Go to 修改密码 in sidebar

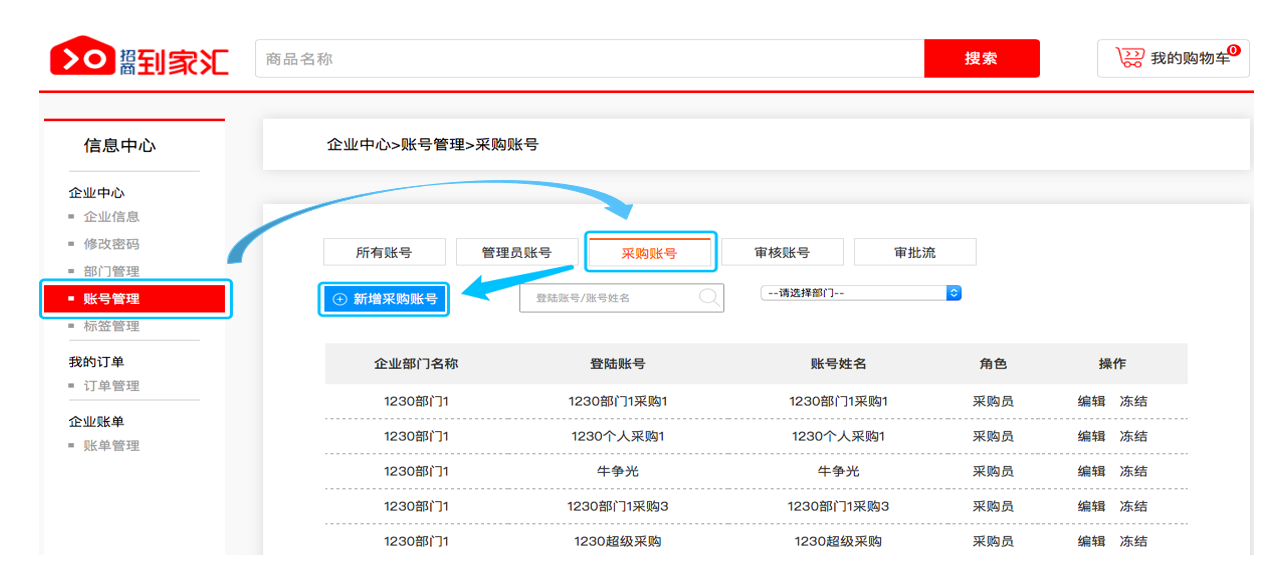[x=111, y=244]
